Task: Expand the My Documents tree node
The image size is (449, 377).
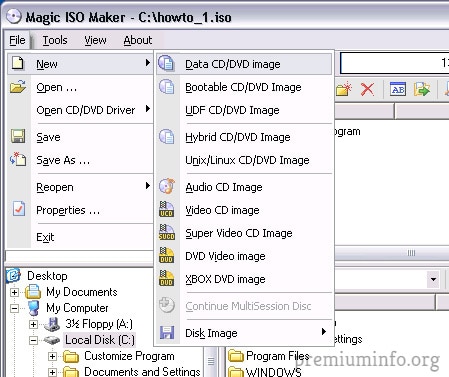Action: tap(14, 292)
